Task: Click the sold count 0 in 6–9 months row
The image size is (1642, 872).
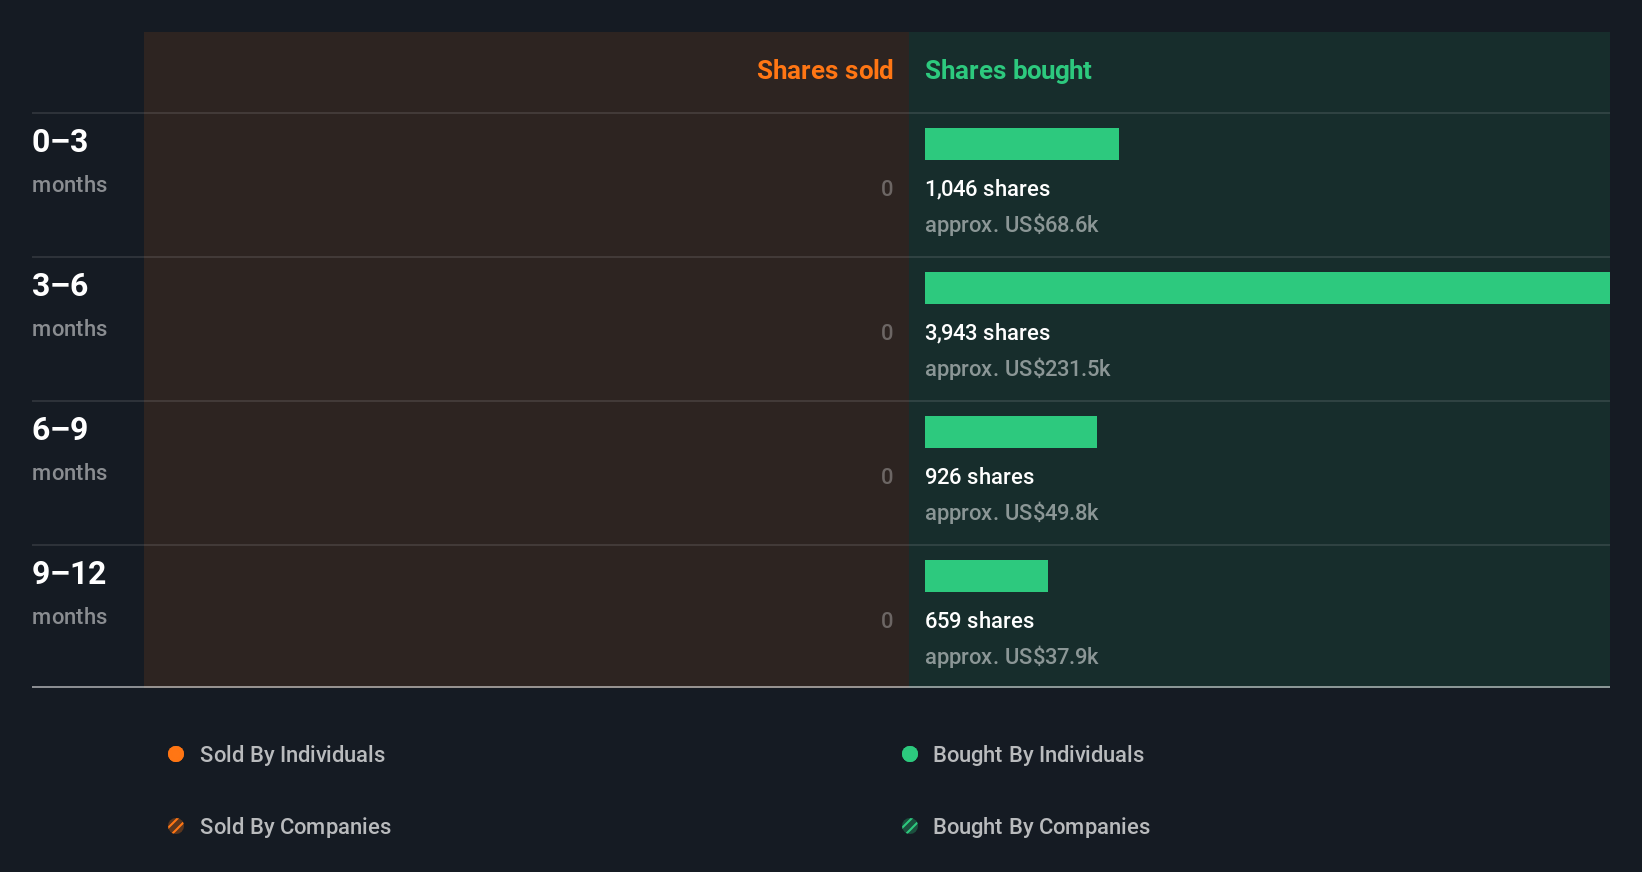Action: click(x=887, y=476)
